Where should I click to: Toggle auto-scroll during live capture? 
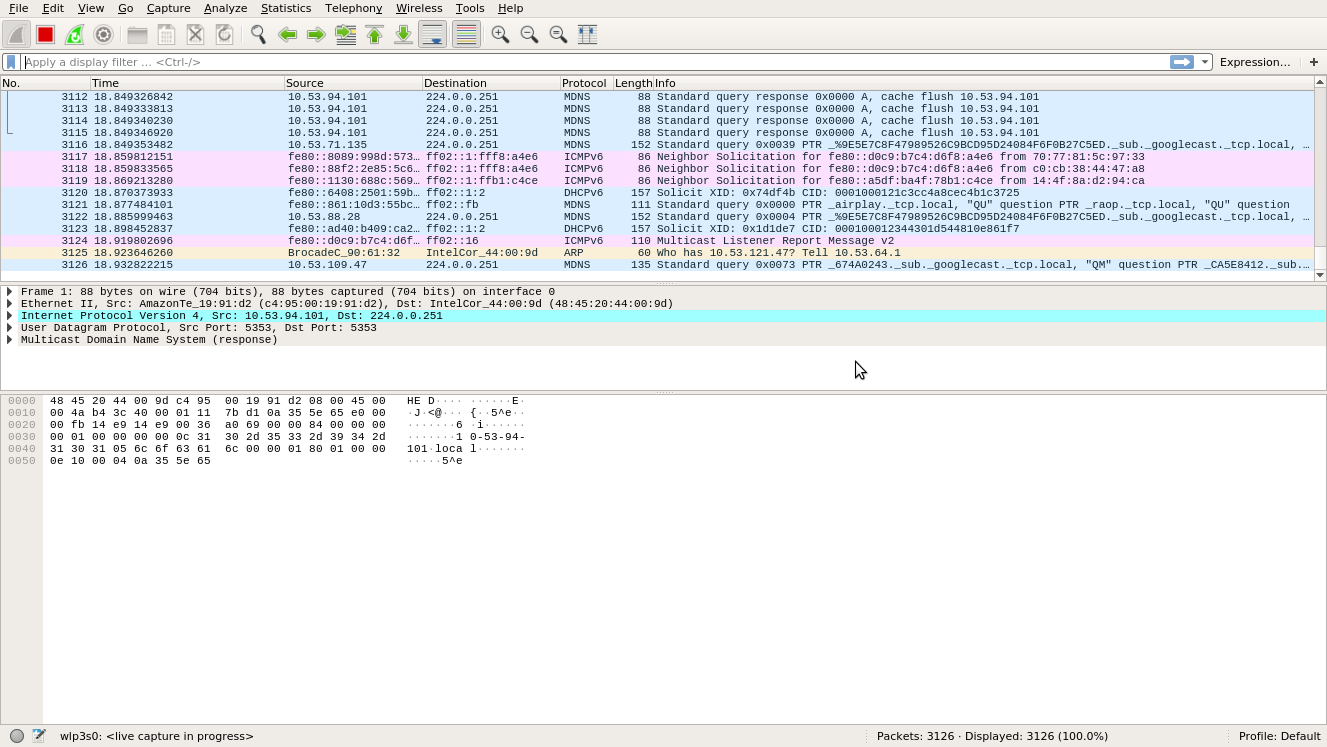[x=432, y=34]
